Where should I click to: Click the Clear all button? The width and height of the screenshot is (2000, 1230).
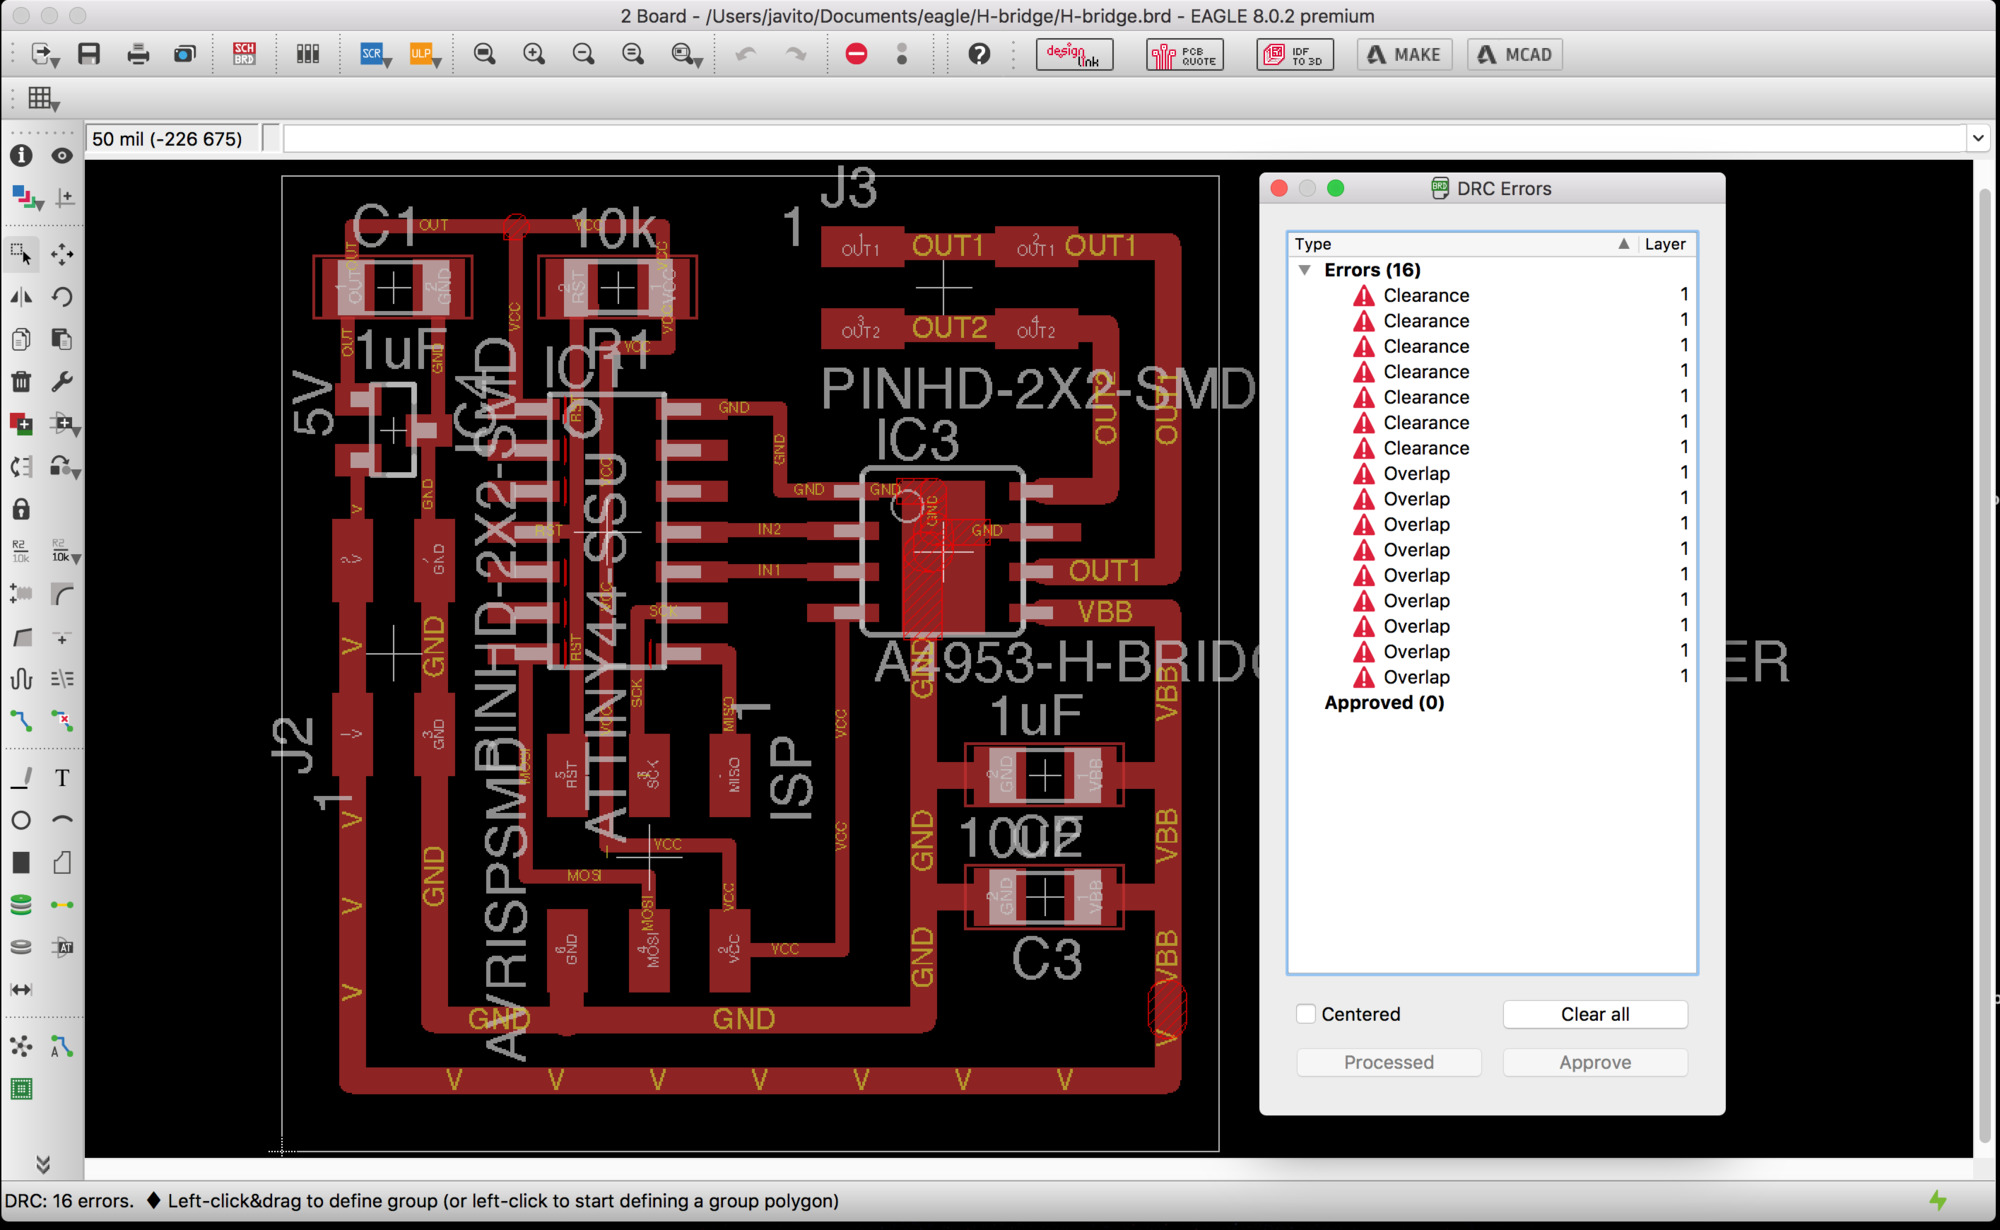pyautogui.click(x=1595, y=1014)
